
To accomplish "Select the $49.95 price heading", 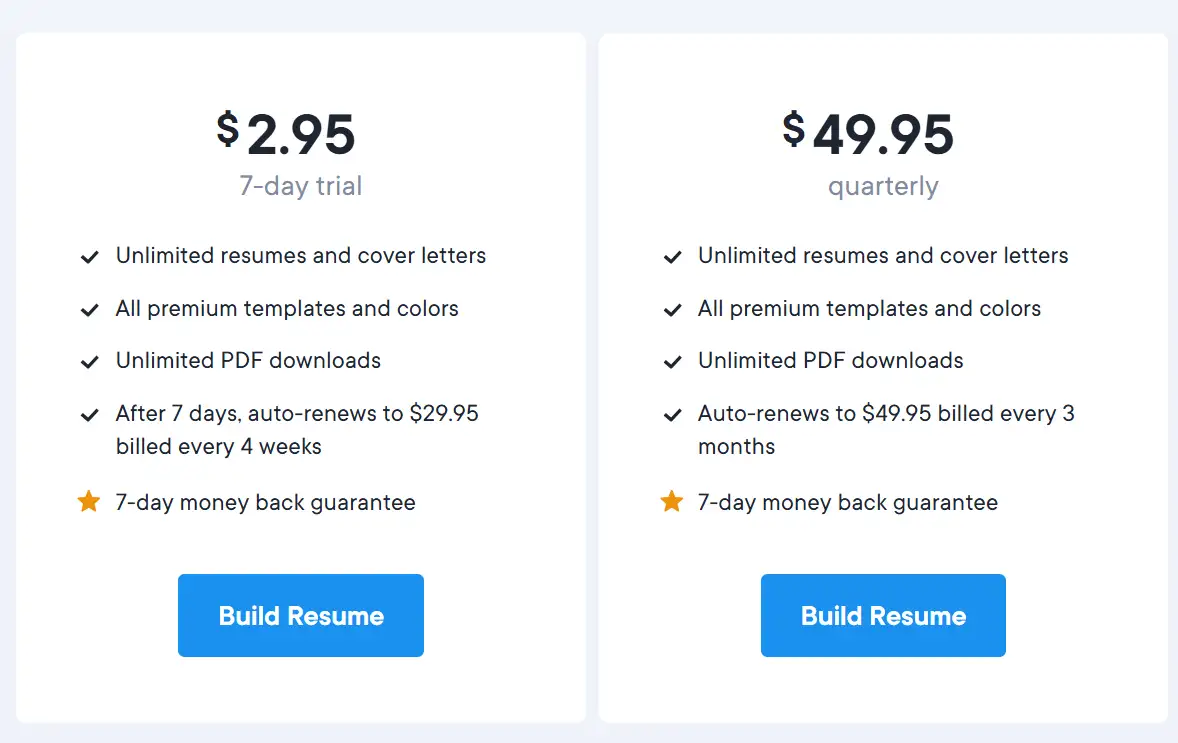I will tap(869, 134).
